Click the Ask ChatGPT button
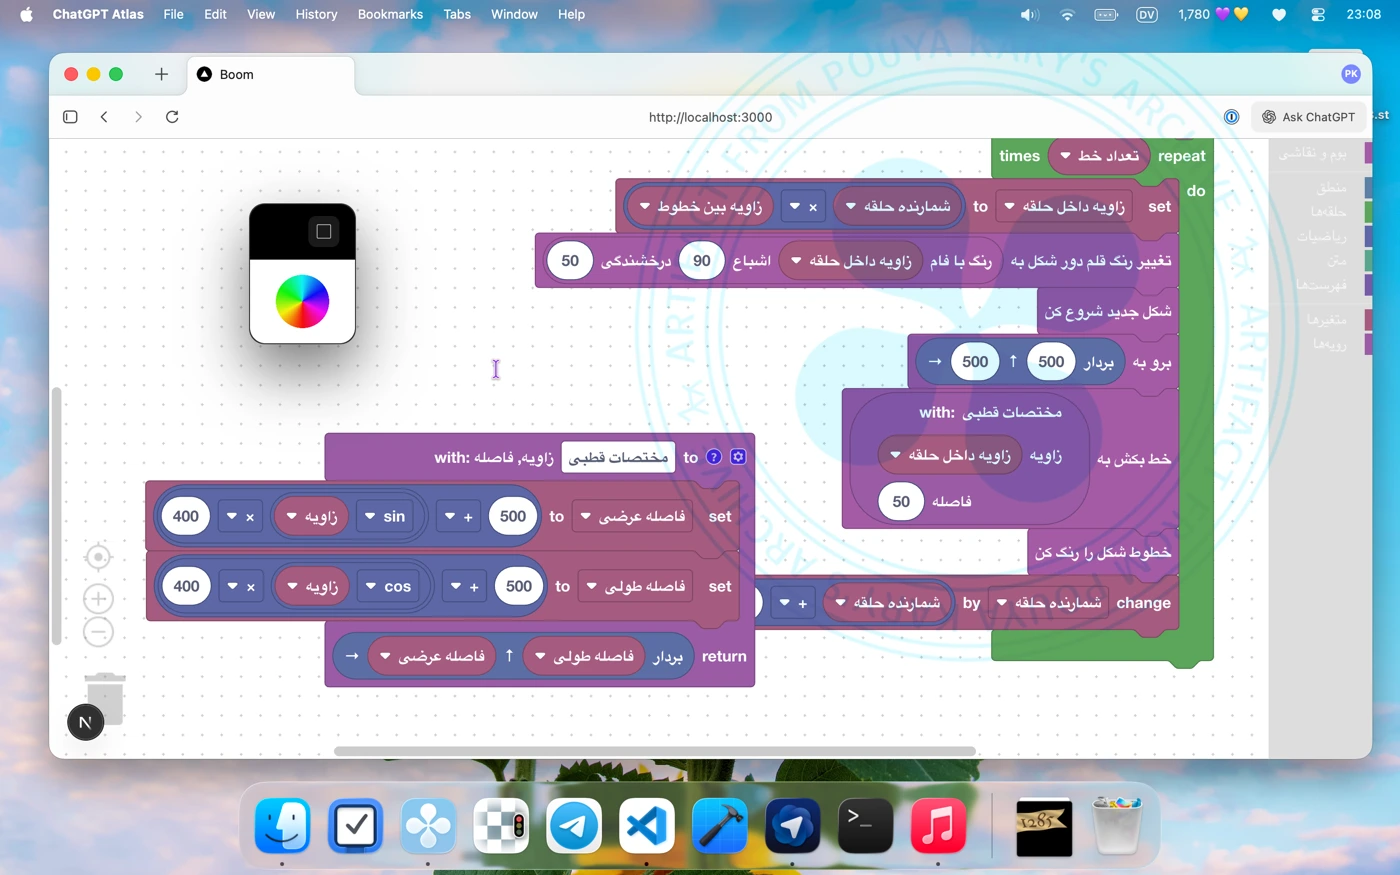 point(1309,117)
